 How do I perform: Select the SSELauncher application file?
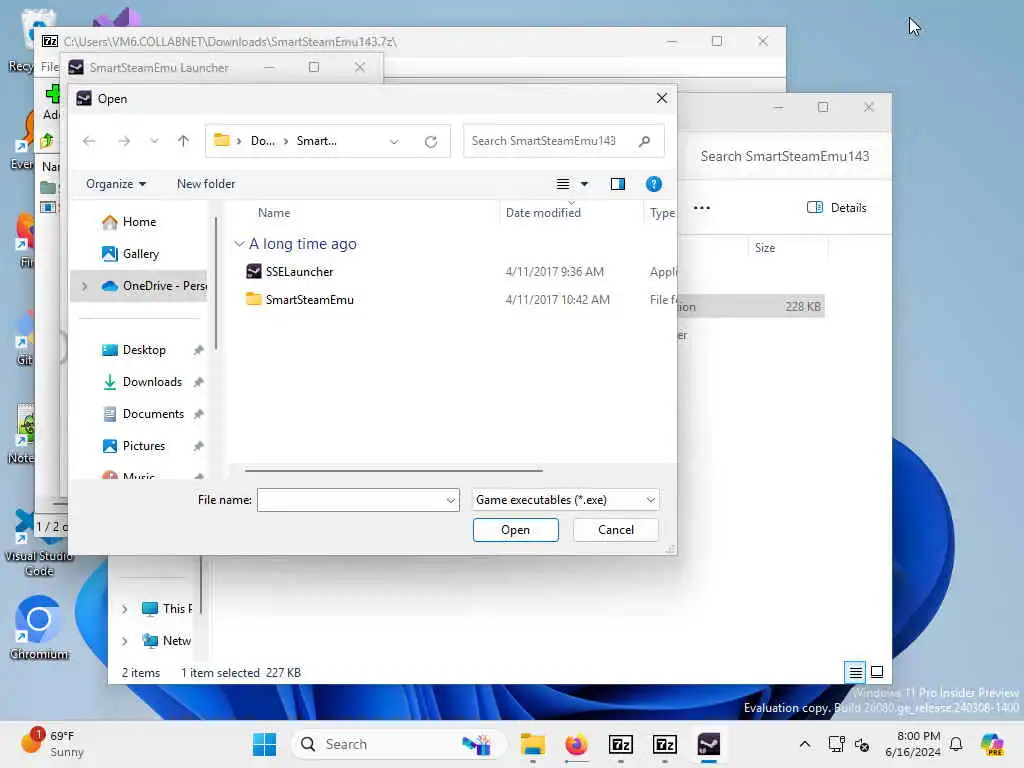[x=299, y=272]
